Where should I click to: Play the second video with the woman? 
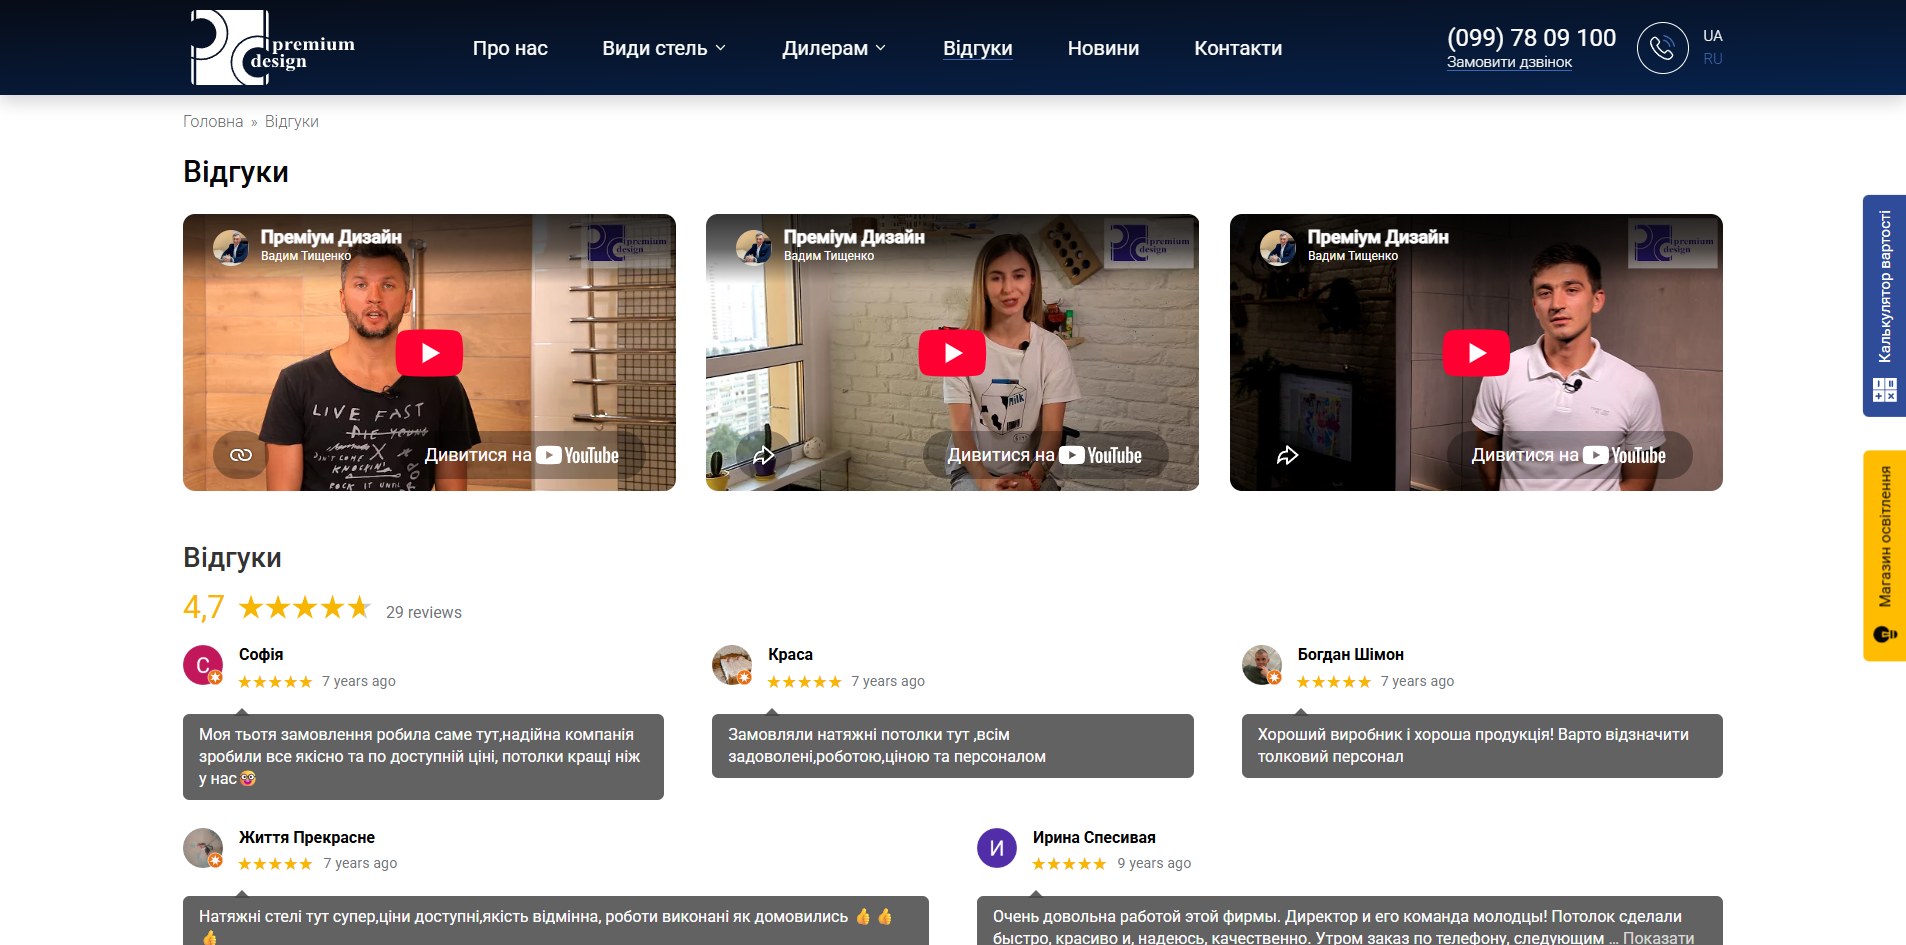(952, 353)
